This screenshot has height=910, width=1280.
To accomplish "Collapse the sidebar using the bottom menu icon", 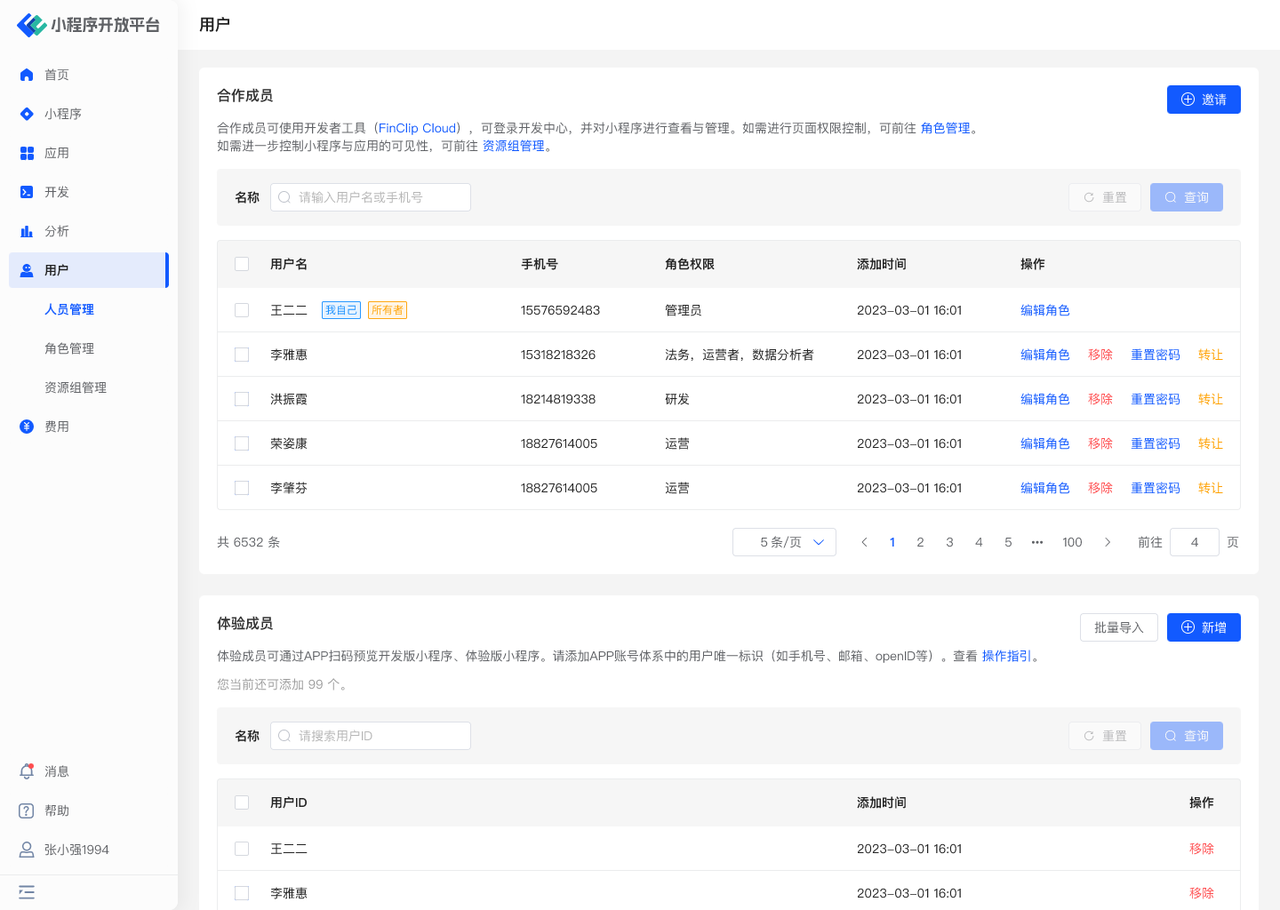I will point(27,892).
